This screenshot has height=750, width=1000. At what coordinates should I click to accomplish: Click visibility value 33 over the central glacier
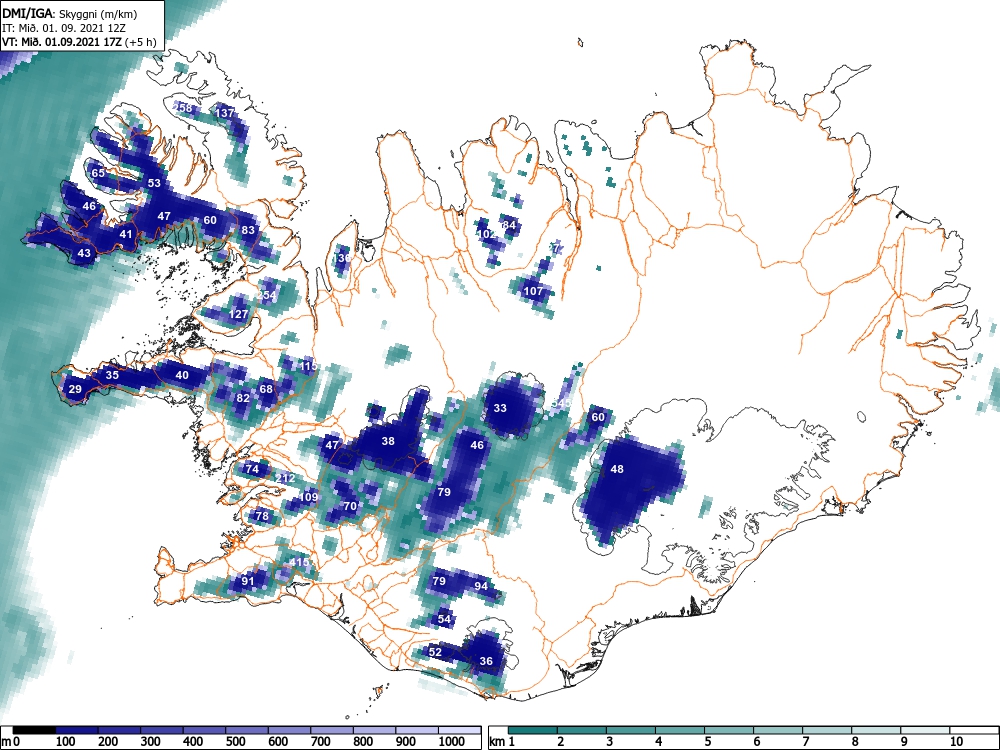pos(500,408)
